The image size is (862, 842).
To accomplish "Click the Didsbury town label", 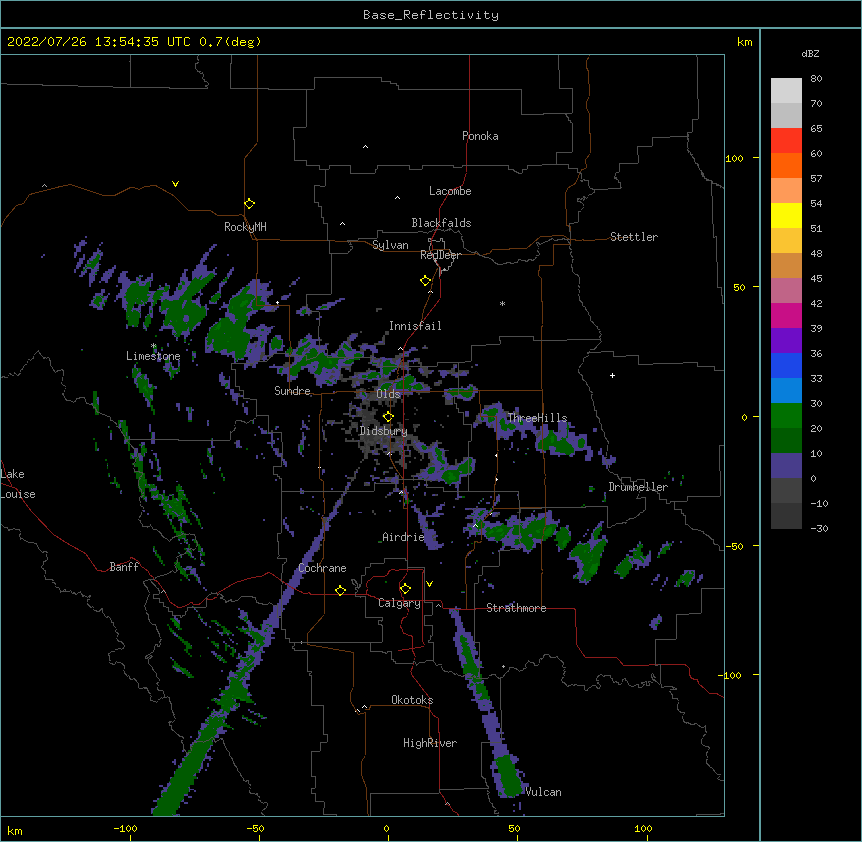I will [x=383, y=431].
